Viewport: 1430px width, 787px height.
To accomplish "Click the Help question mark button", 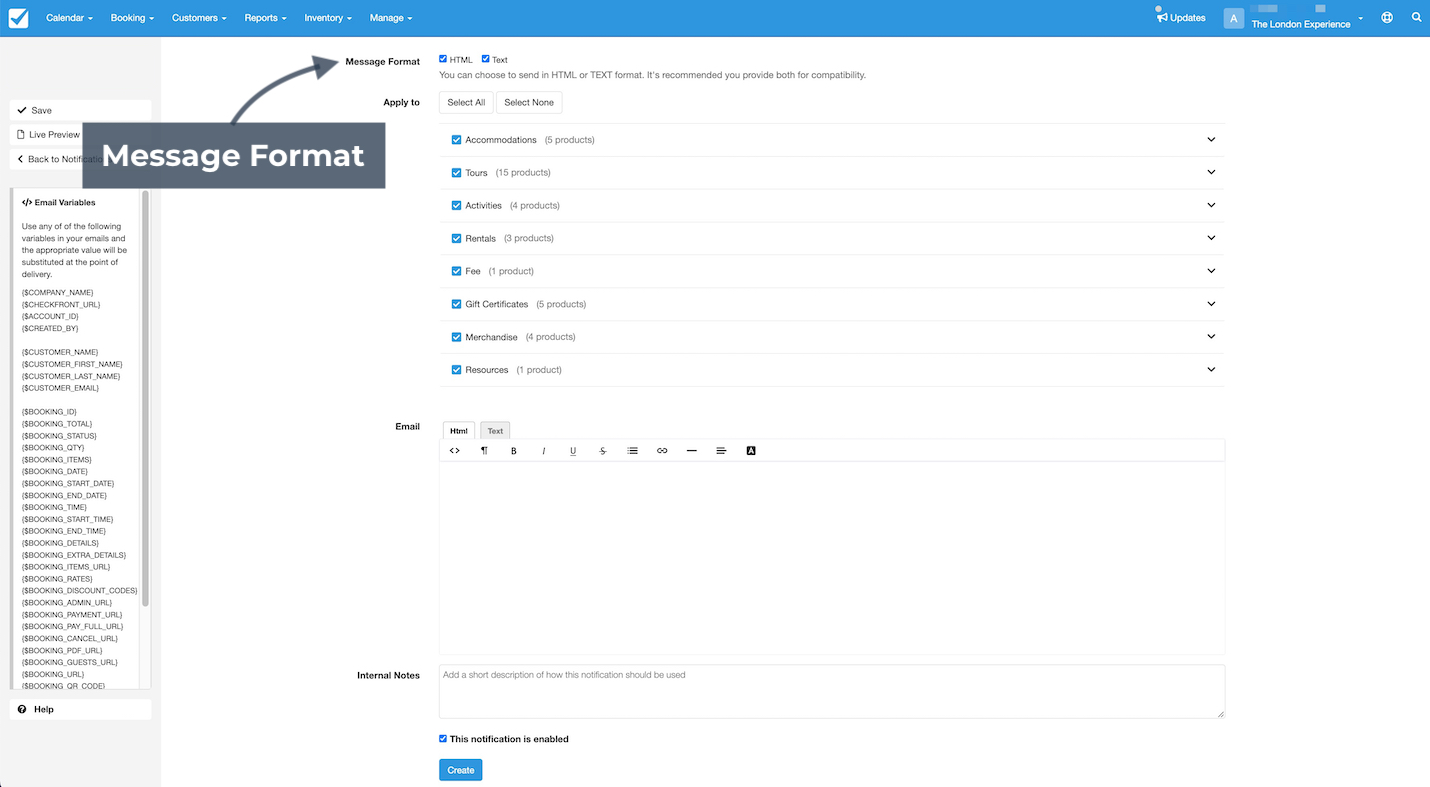I will click(80, 709).
